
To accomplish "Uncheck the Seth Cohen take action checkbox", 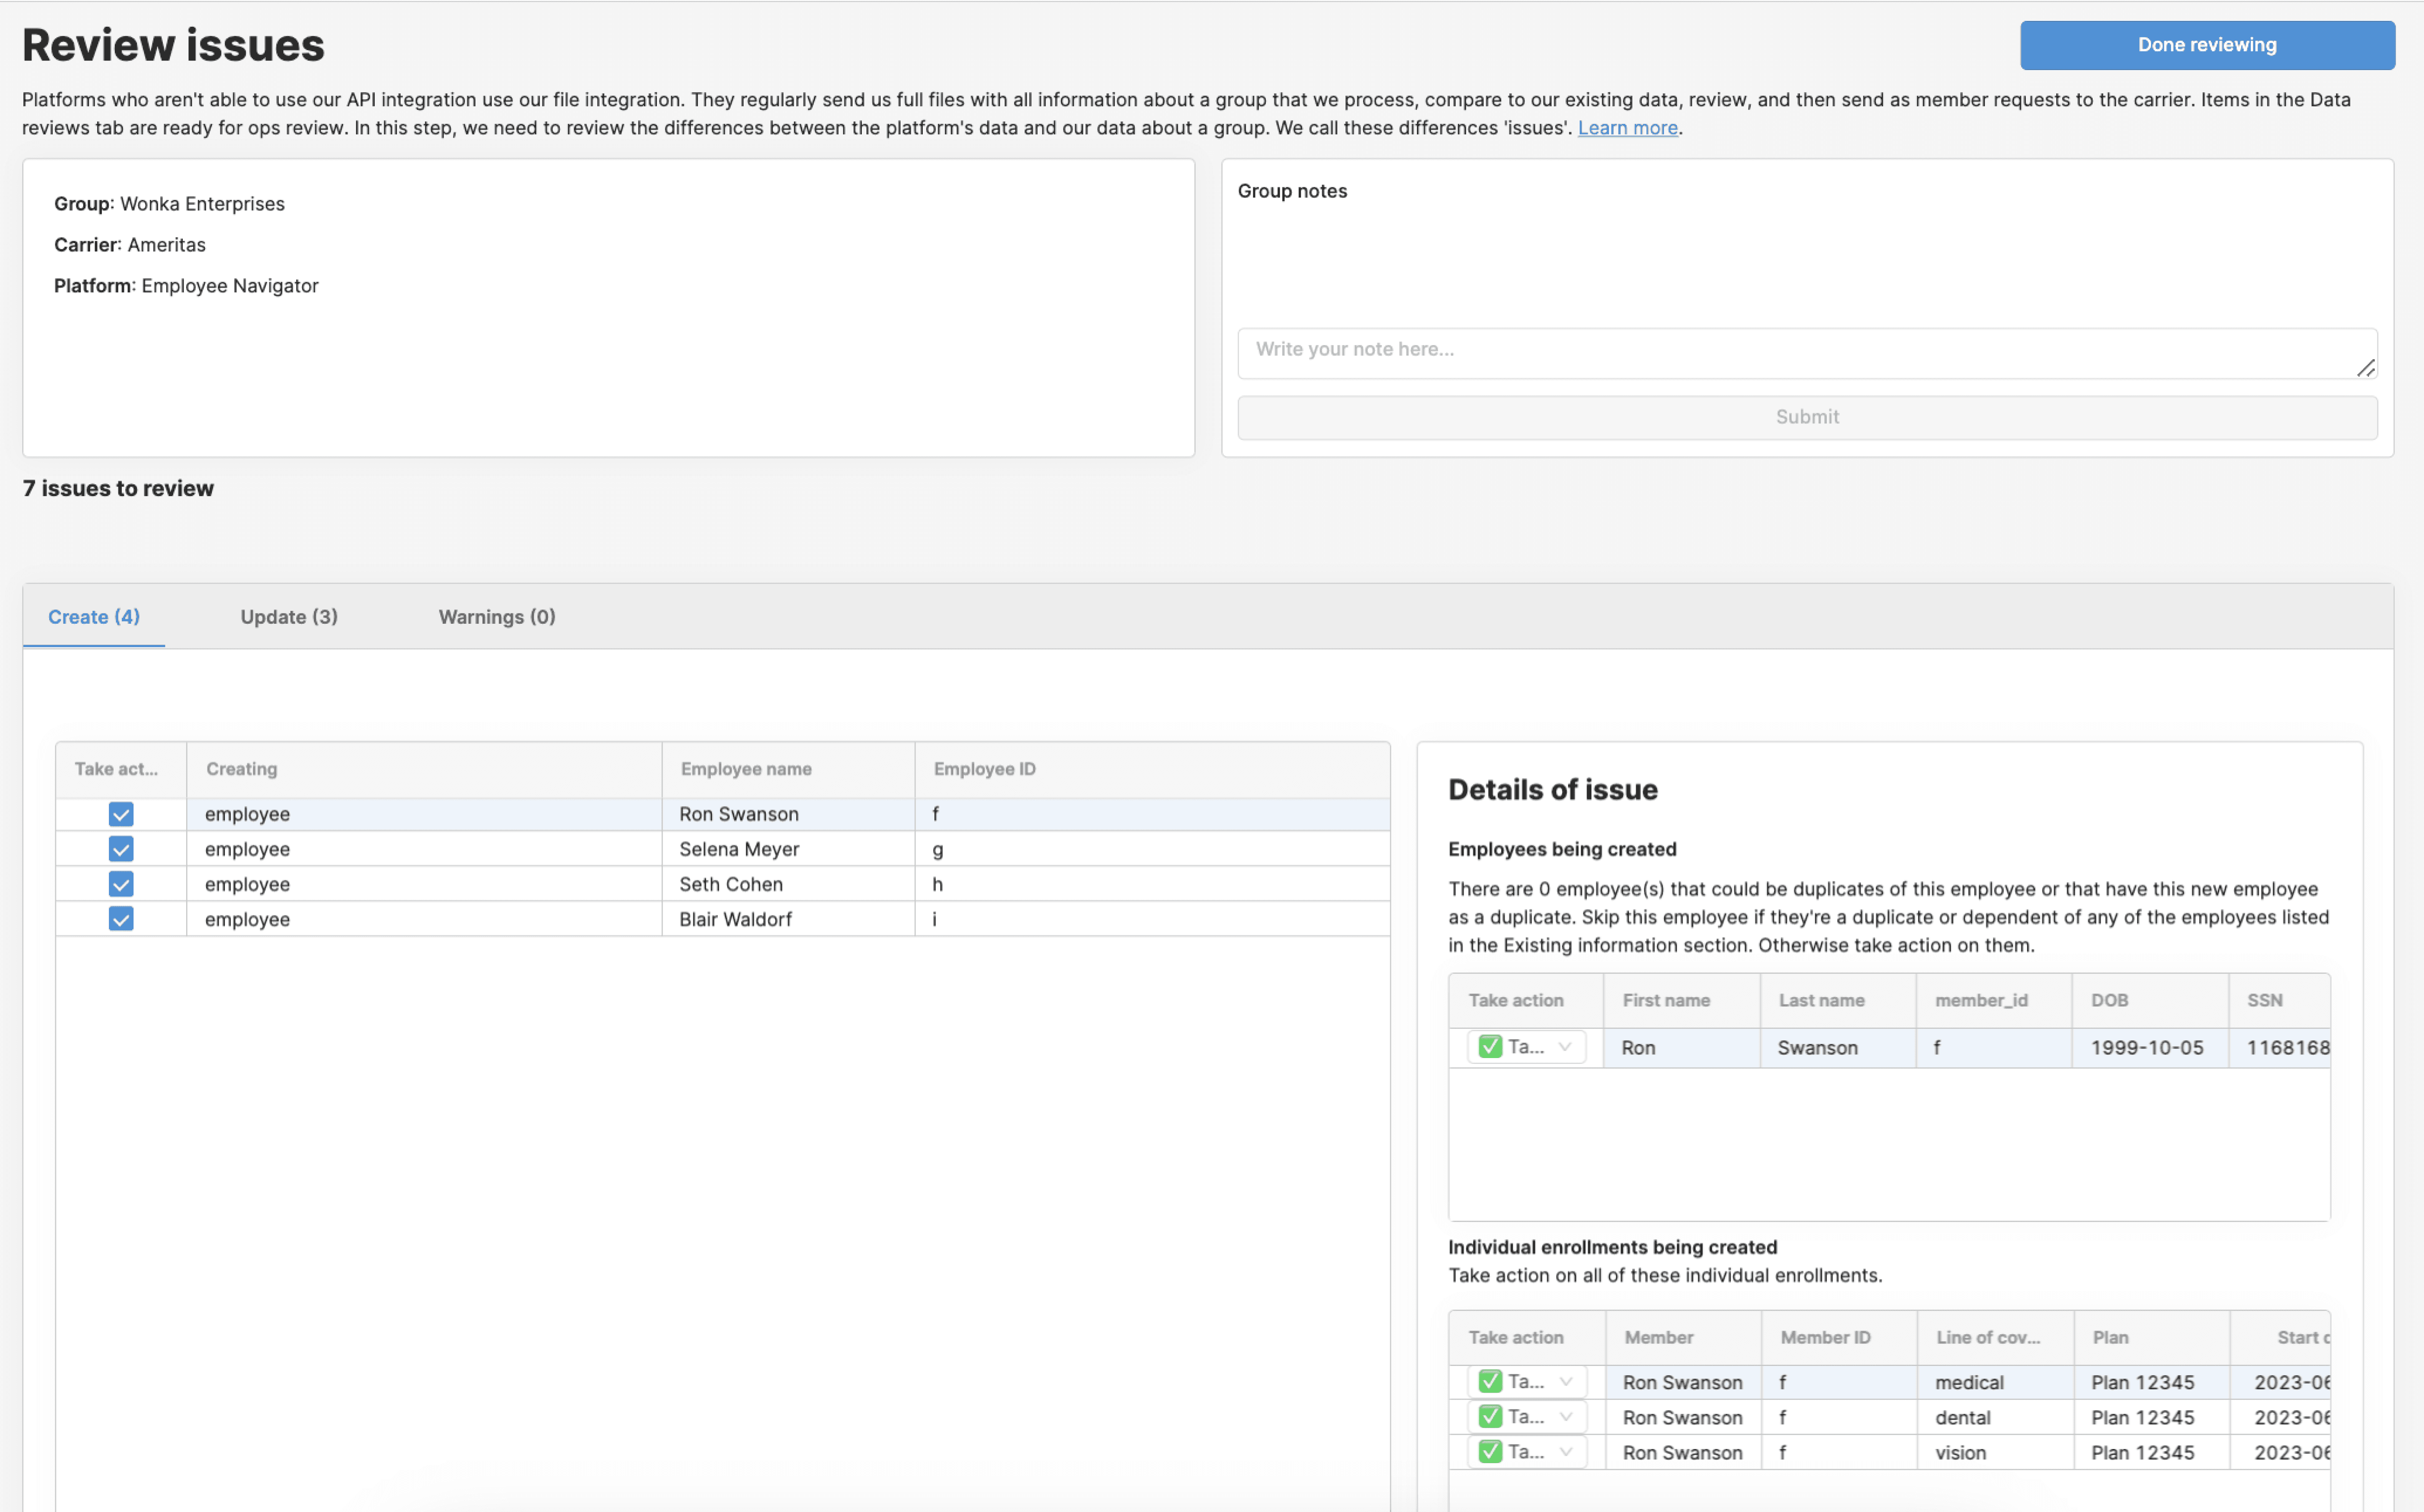I will (x=121, y=884).
